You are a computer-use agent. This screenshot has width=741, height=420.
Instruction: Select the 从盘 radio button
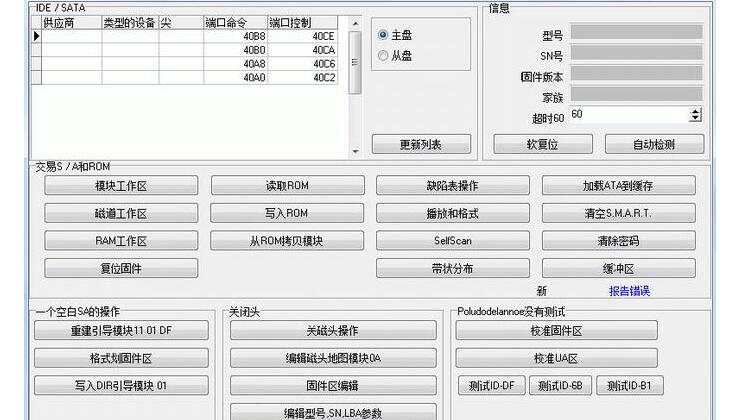[384, 56]
